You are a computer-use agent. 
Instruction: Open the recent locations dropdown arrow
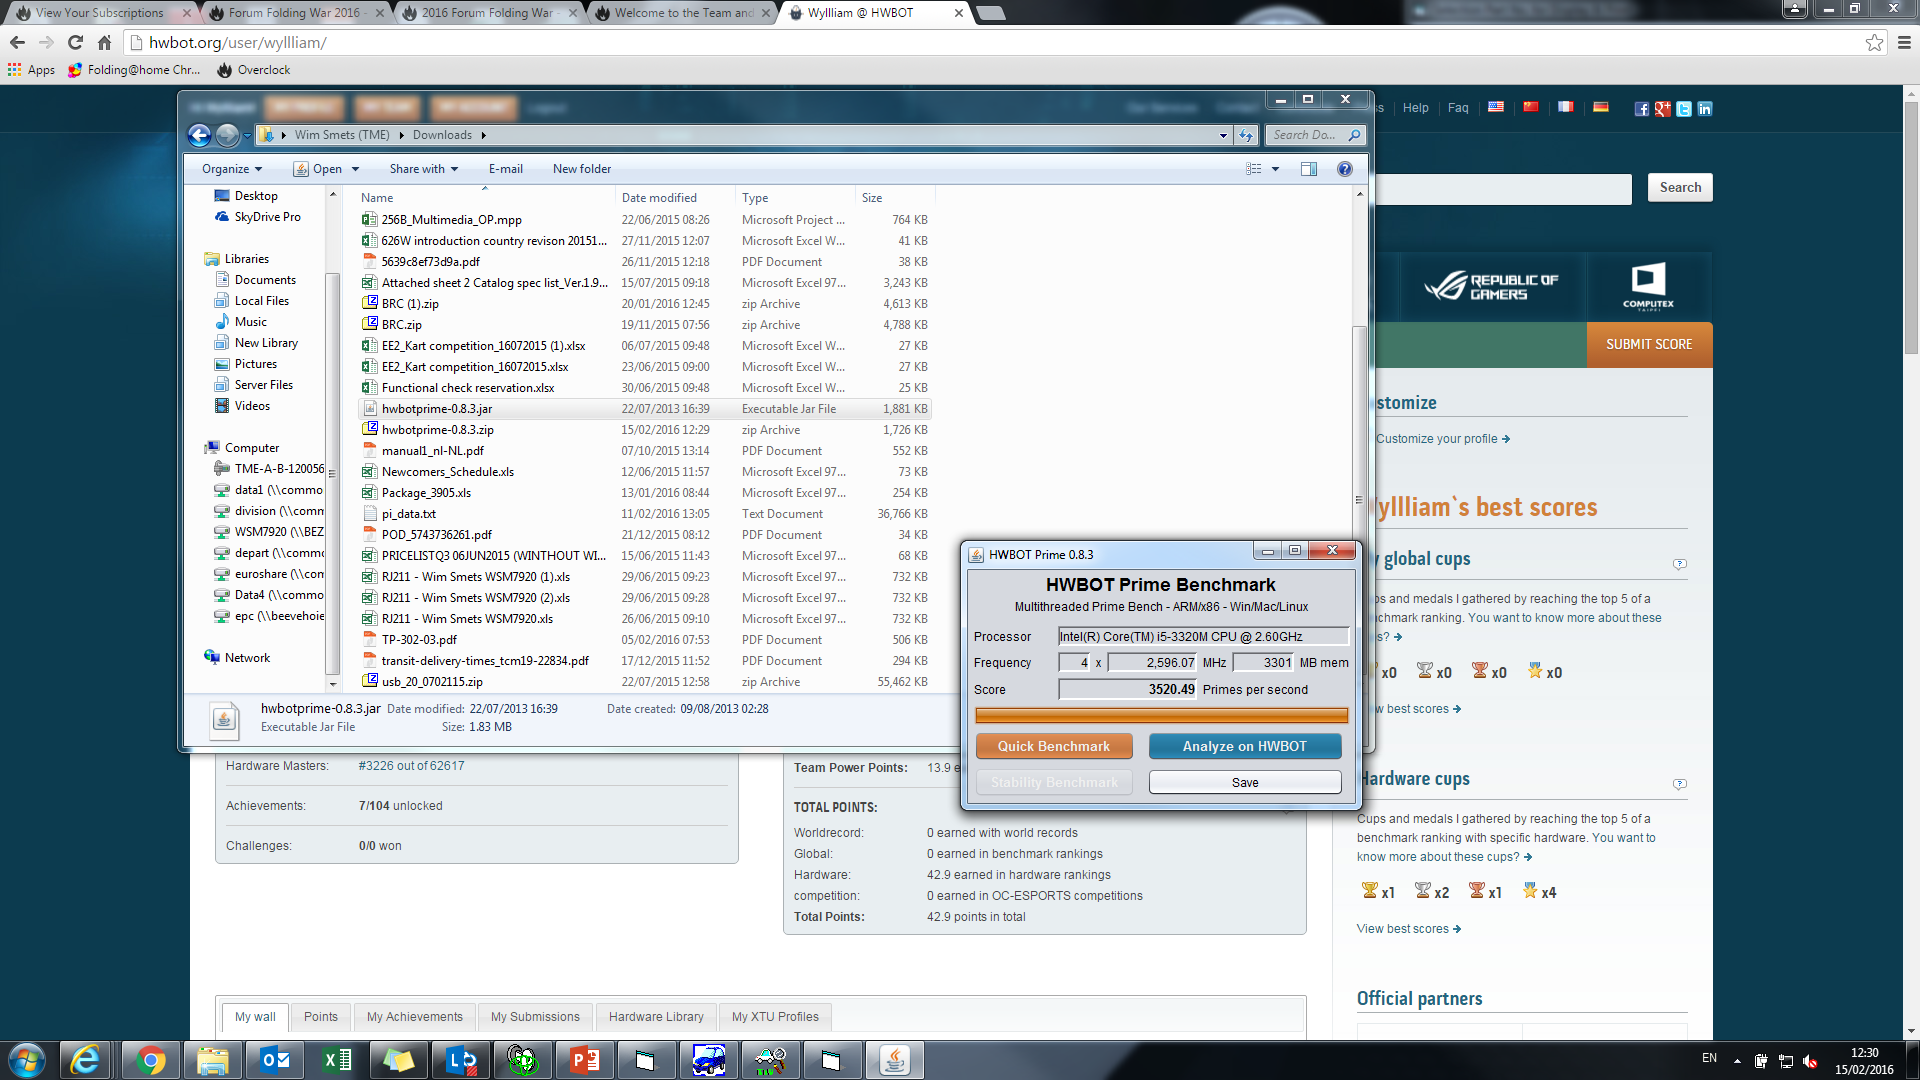[247, 135]
